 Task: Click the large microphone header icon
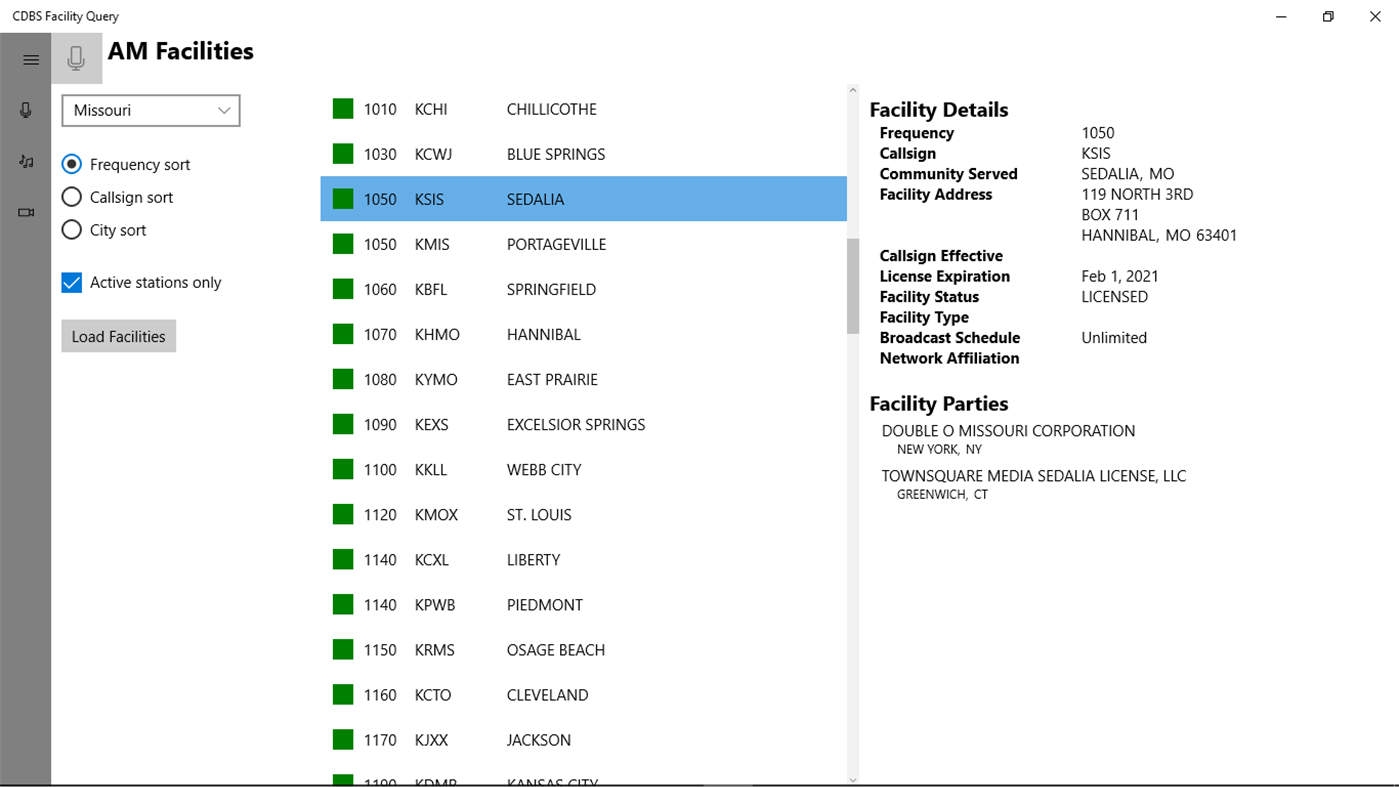[77, 58]
